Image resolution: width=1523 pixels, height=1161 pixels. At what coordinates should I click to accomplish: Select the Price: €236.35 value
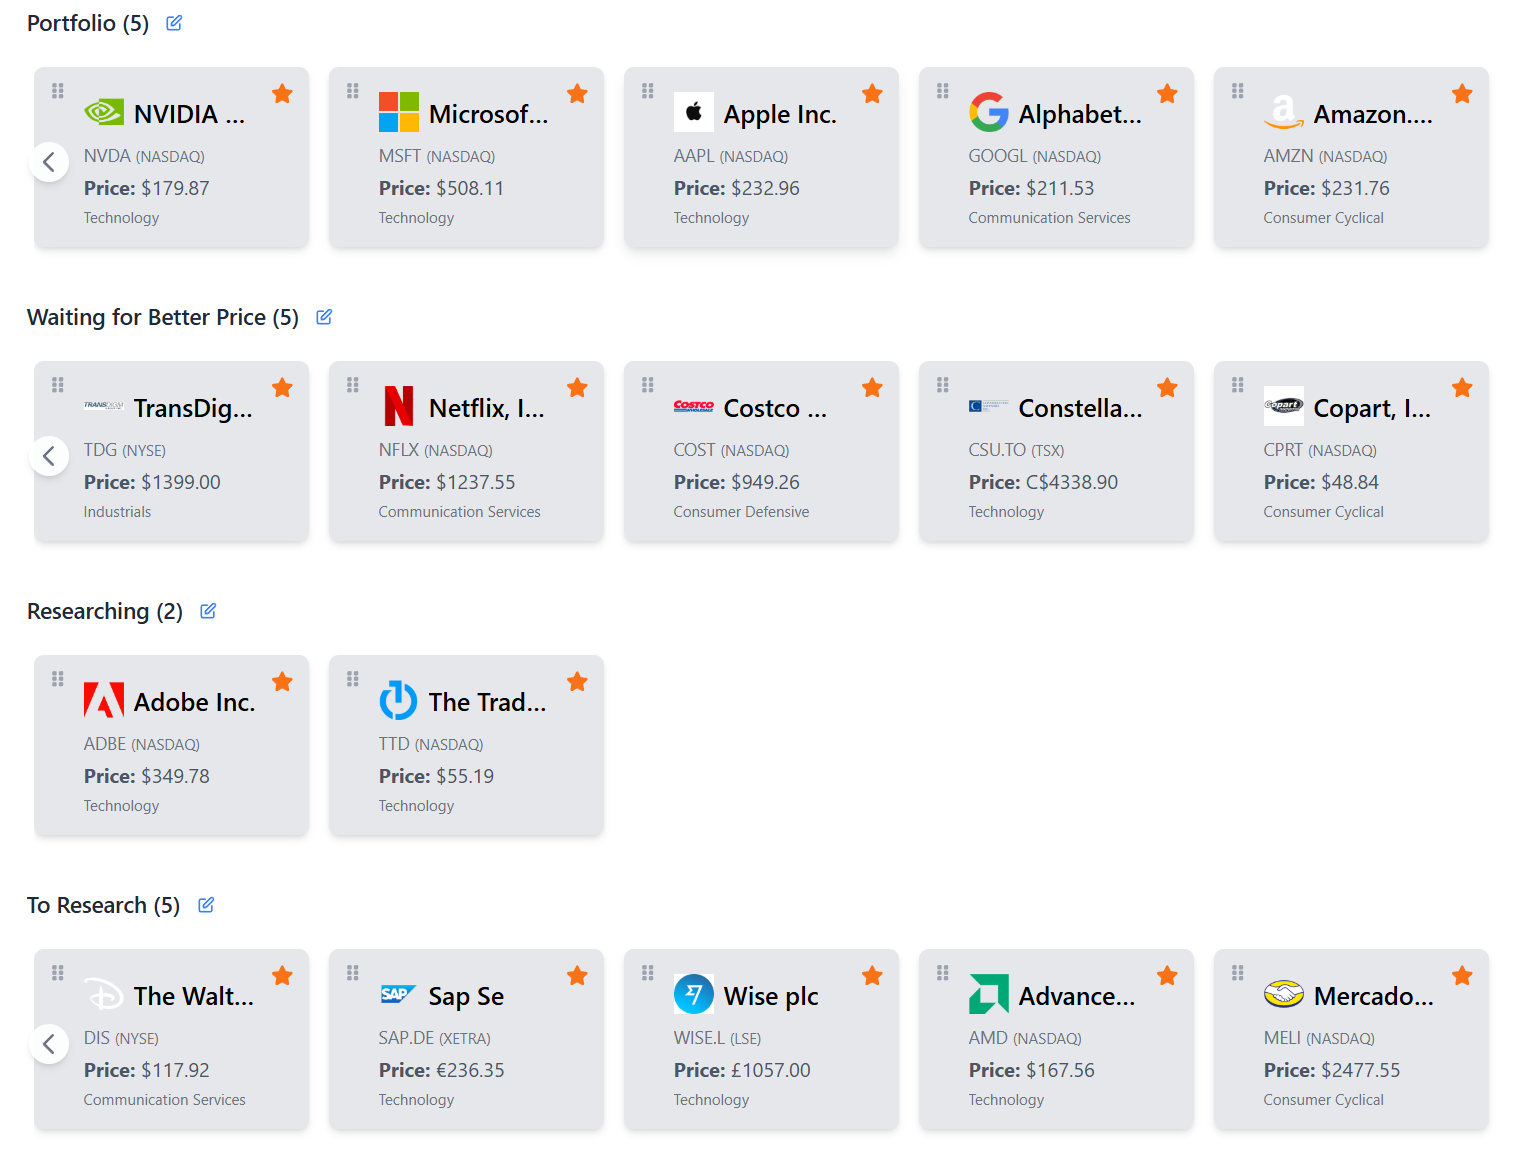(x=442, y=1070)
